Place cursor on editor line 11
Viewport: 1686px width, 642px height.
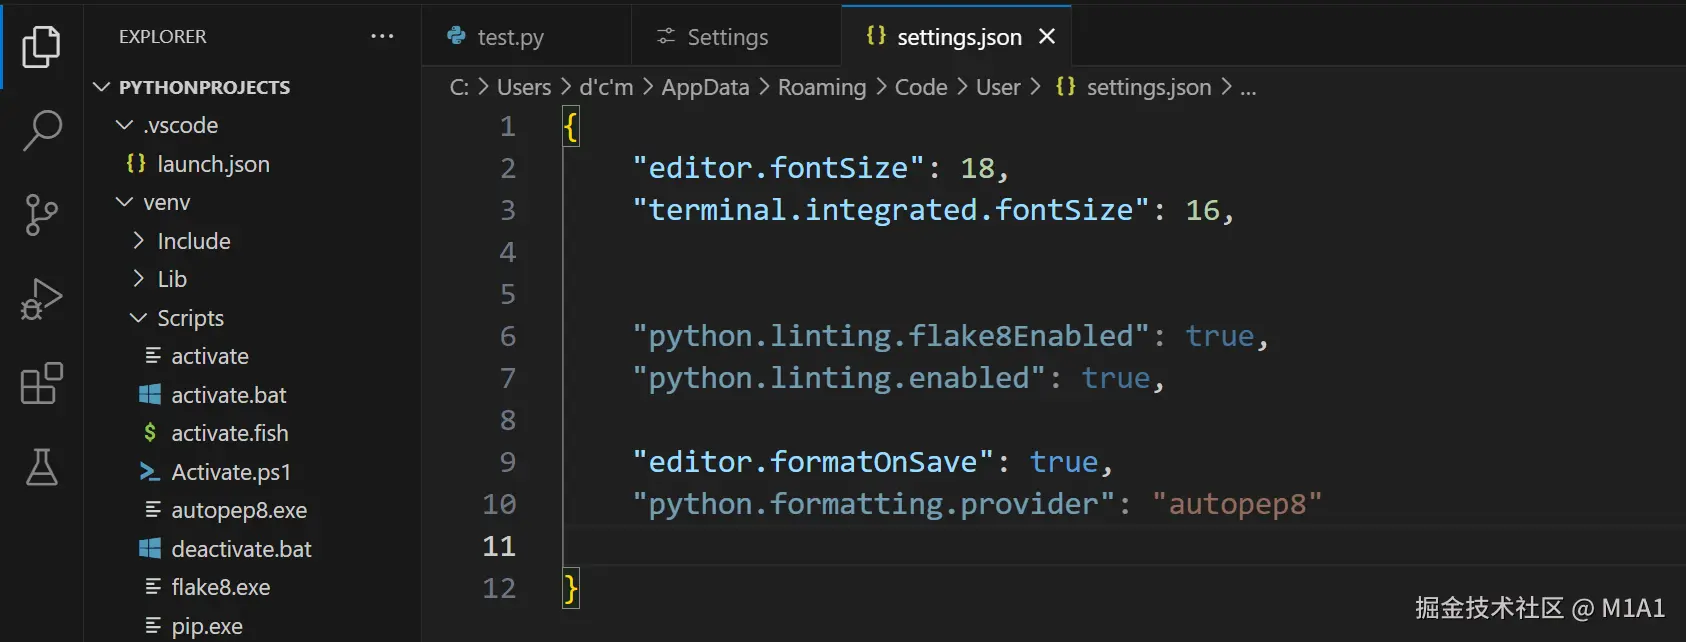coord(900,546)
